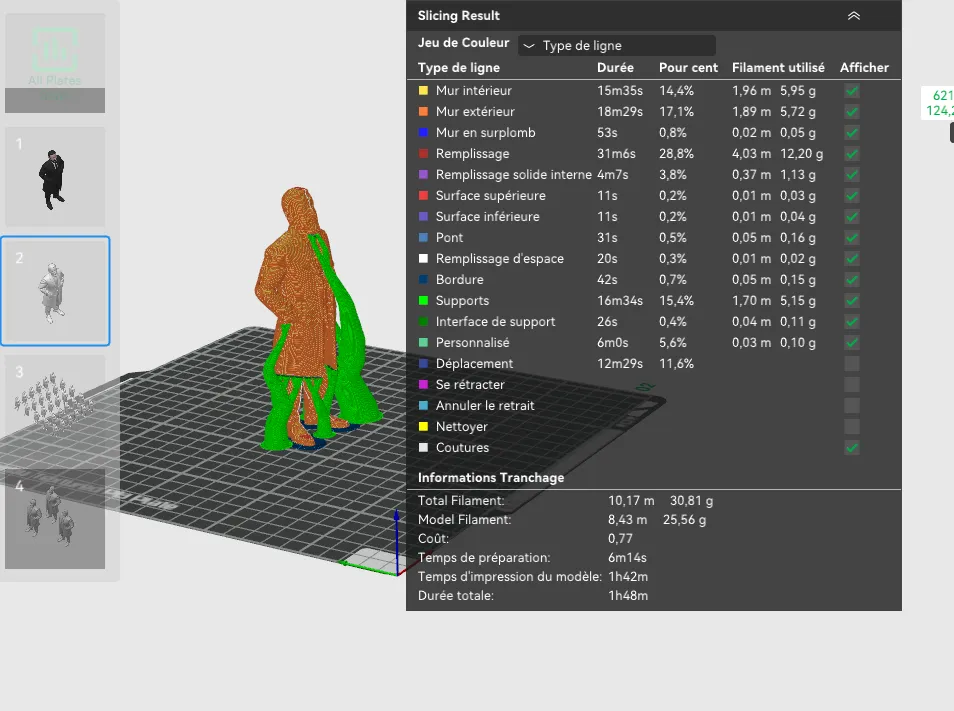Collapse the Slicing Result panel
Image resolution: width=954 pixels, height=711 pixels.
(x=854, y=16)
